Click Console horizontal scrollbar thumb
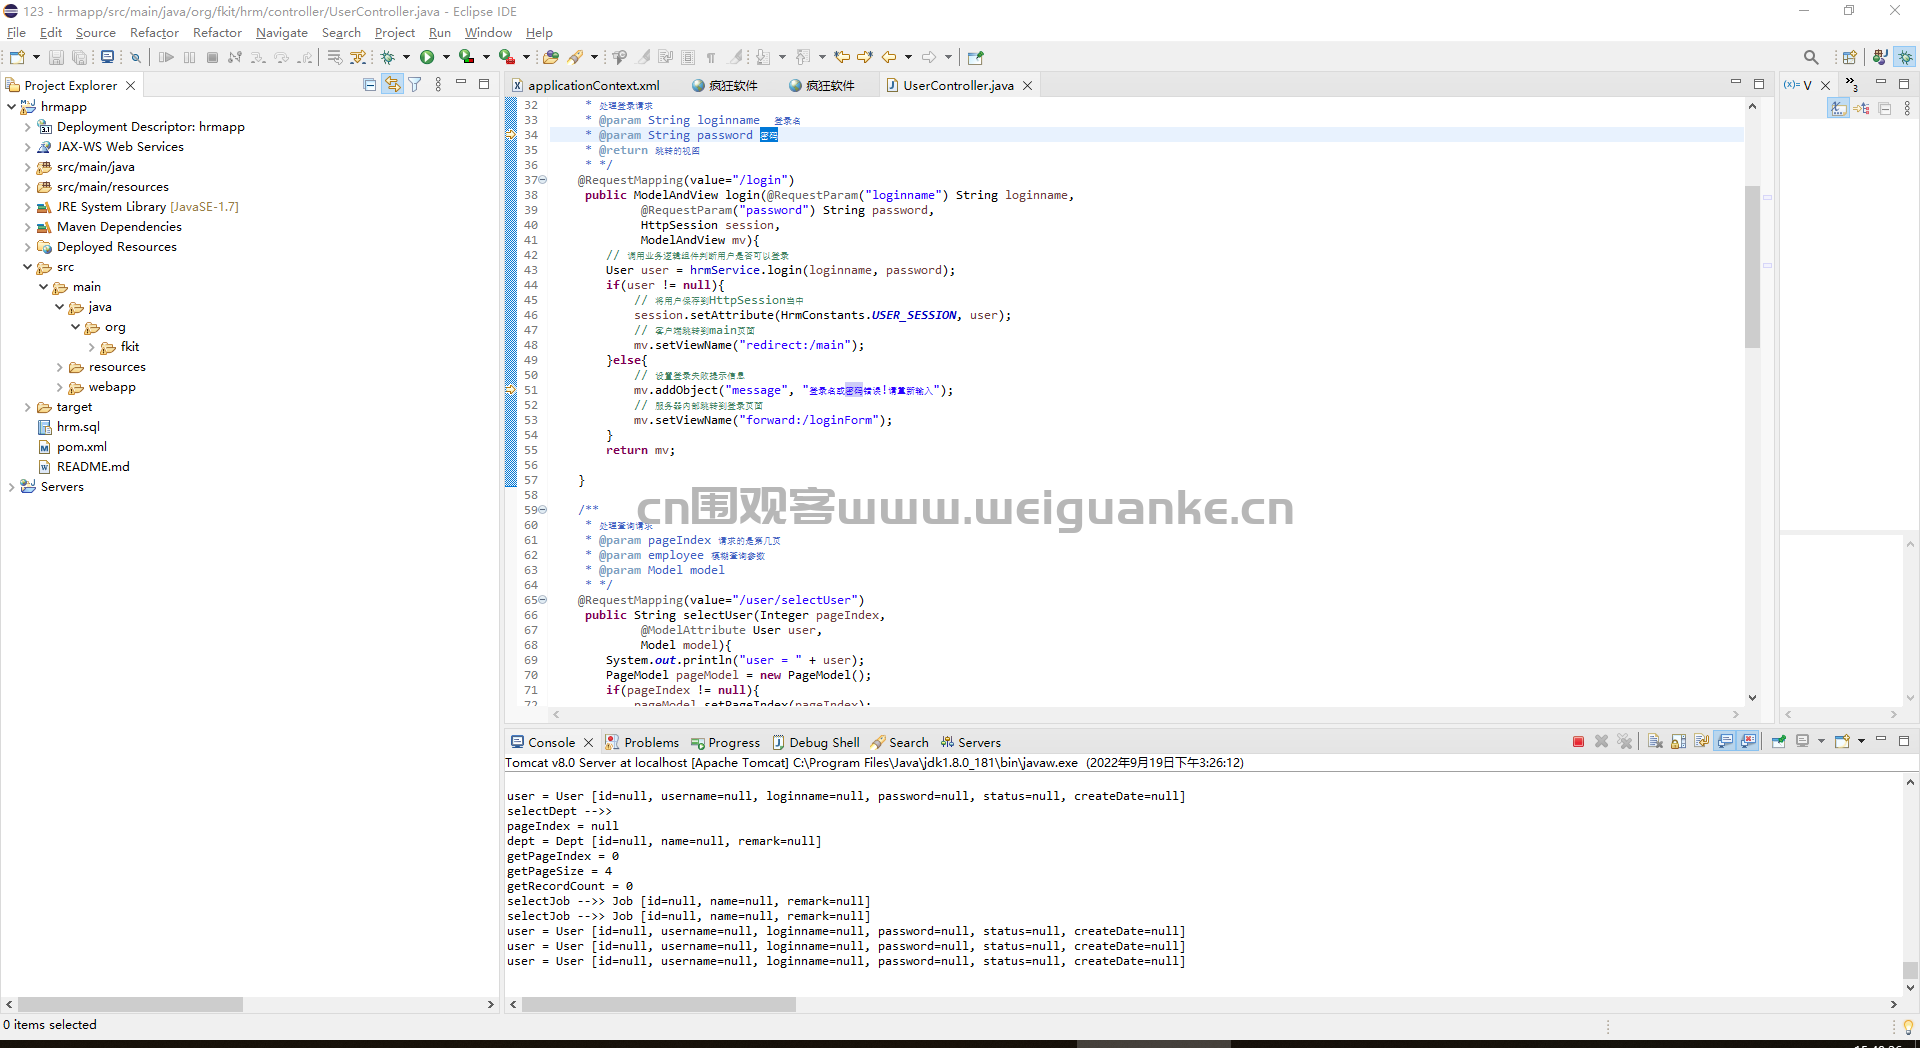Image resolution: width=1920 pixels, height=1048 pixels. pos(659,1004)
